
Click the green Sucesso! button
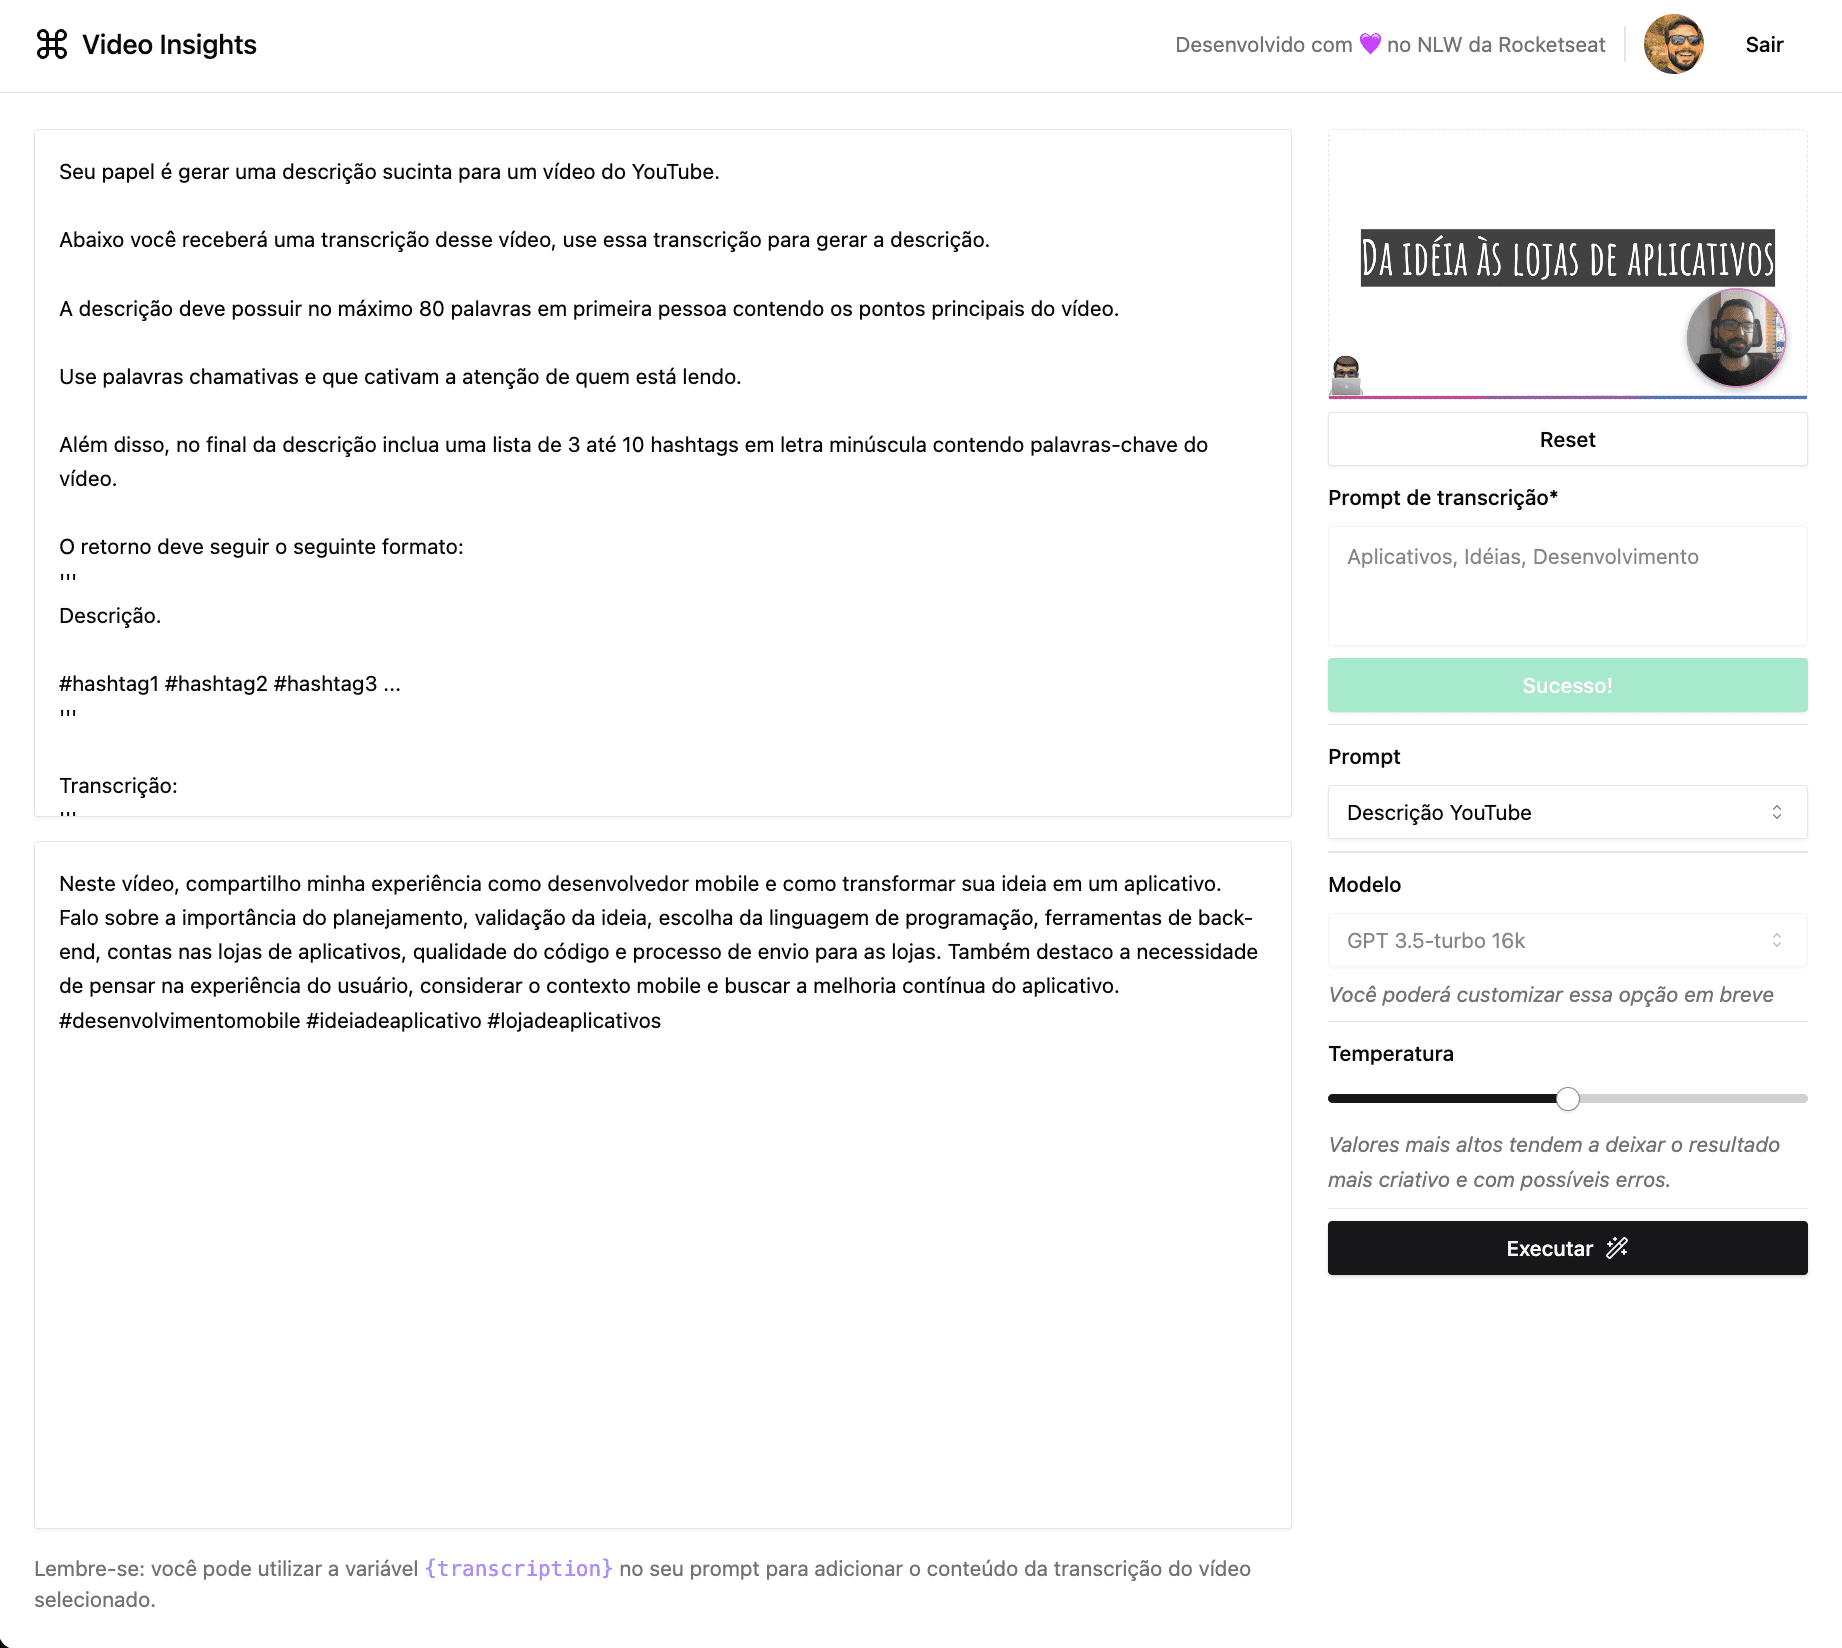pos(1567,685)
